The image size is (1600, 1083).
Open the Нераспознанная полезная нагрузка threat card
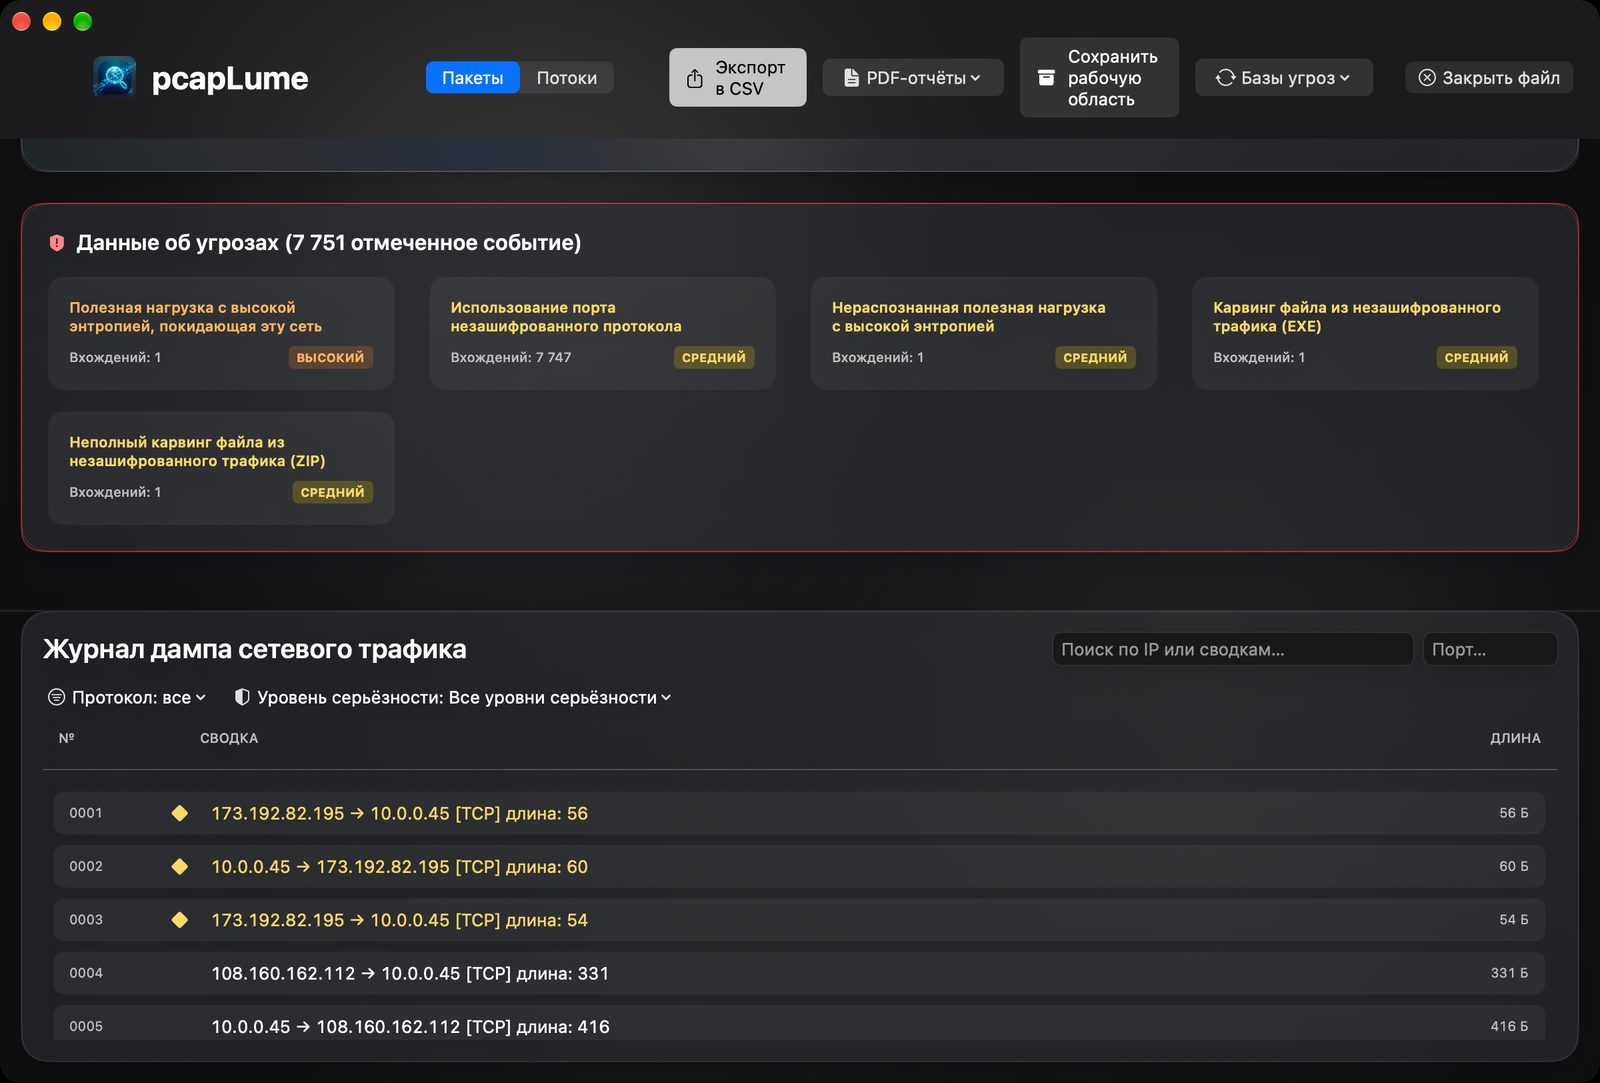(984, 333)
